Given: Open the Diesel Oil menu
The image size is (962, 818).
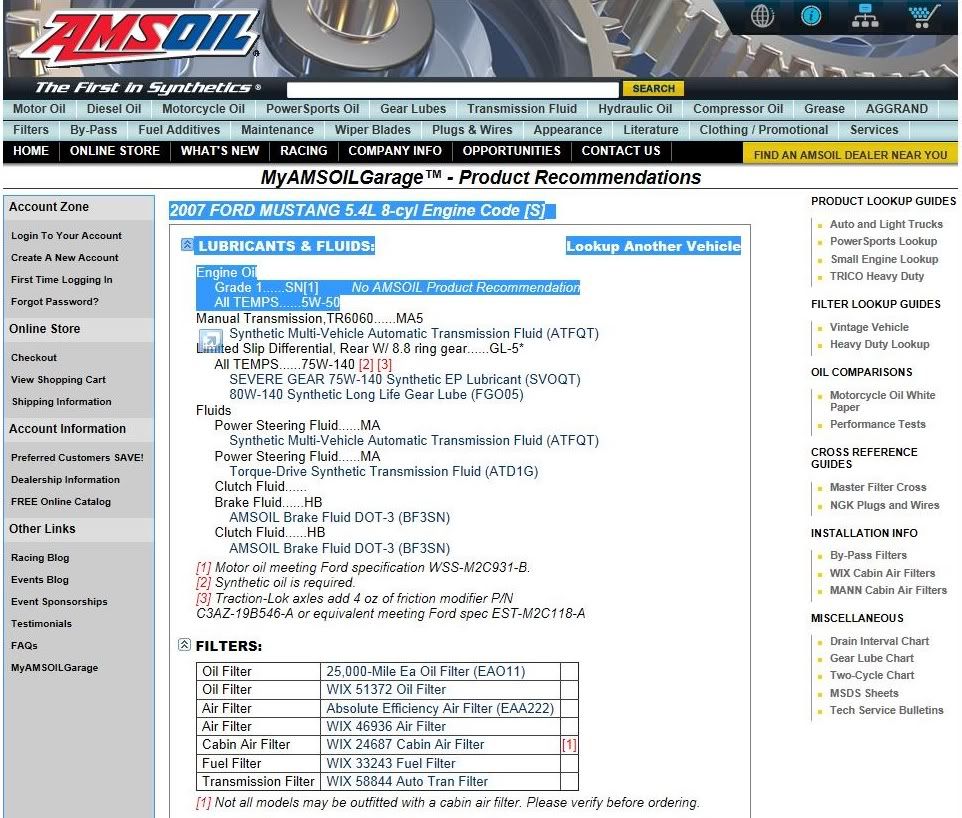Looking at the screenshot, I should coord(114,109).
